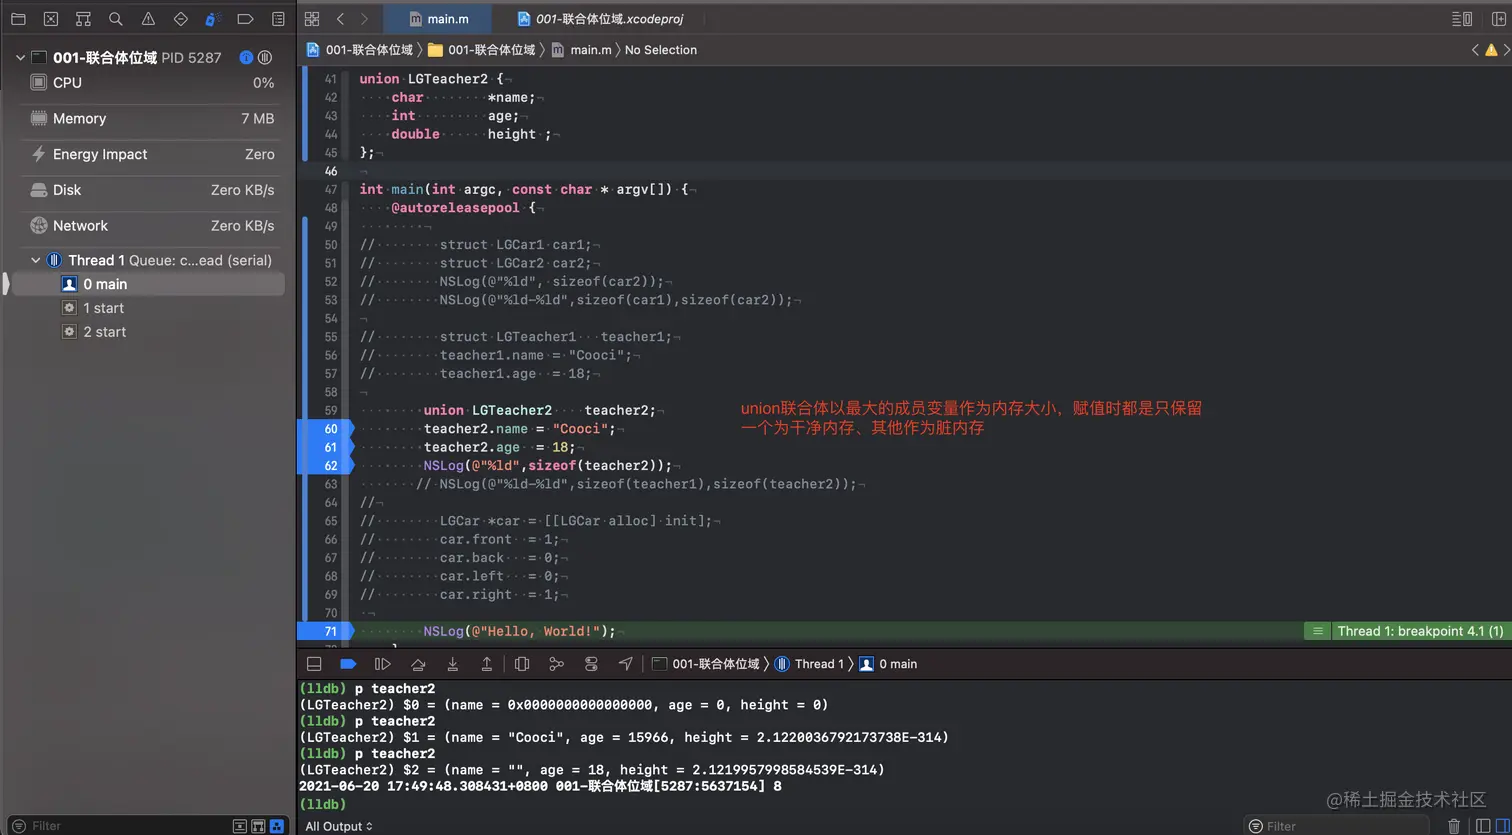Open the Issue navigator warning icon
Image resolution: width=1512 pixels, height=835 pixels.
[x=148, y=19]
